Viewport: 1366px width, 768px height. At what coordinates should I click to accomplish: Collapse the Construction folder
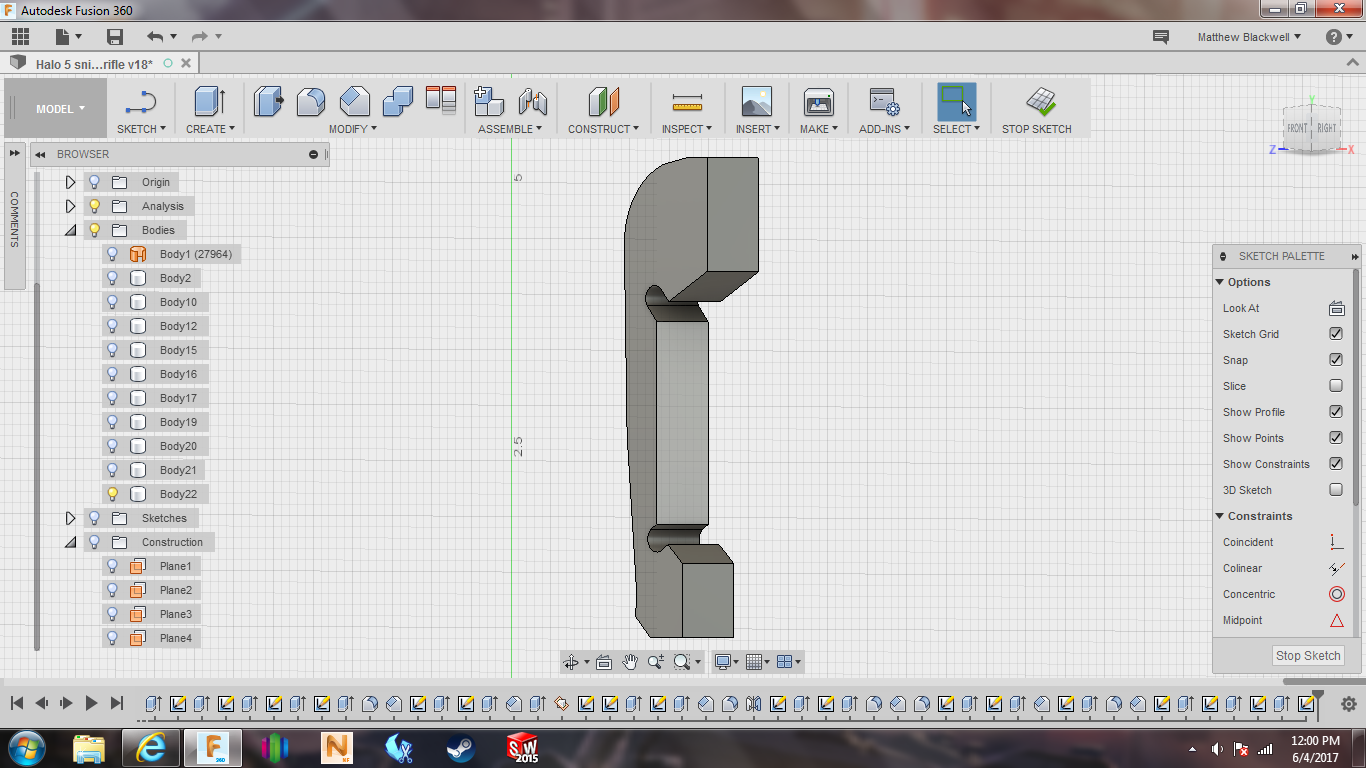pos(70,542)
